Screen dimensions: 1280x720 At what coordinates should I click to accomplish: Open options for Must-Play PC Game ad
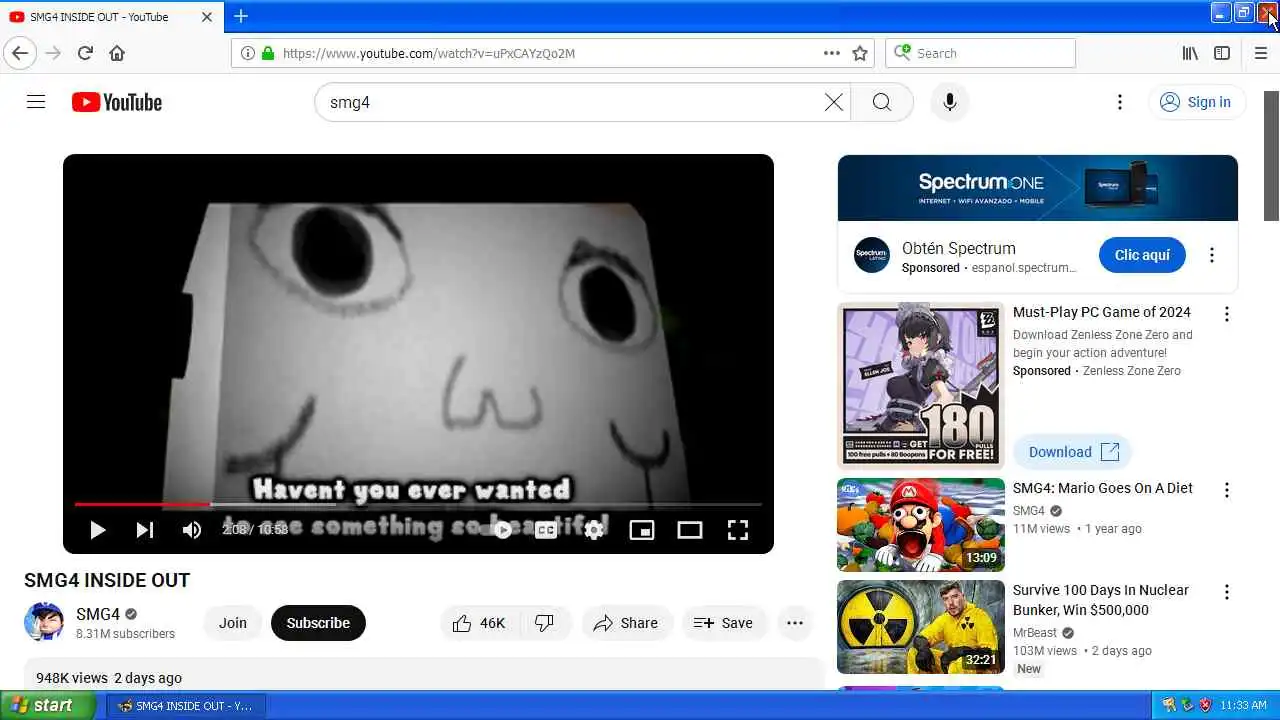[x=1226, y=314]
